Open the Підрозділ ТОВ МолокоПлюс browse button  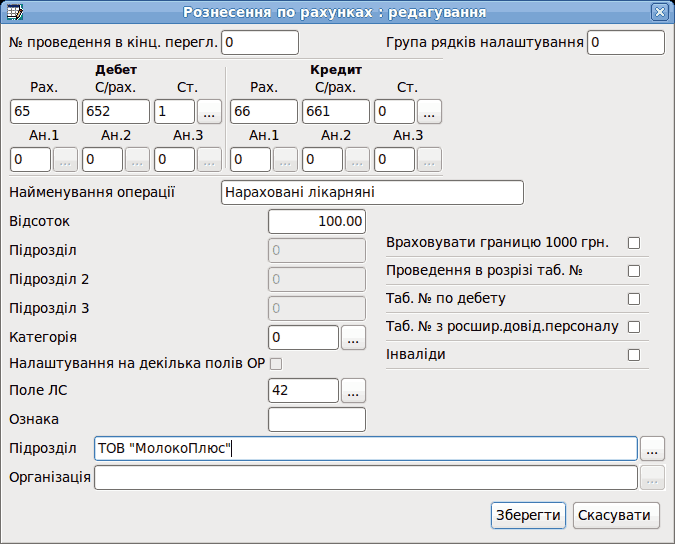tap(652, 448)
